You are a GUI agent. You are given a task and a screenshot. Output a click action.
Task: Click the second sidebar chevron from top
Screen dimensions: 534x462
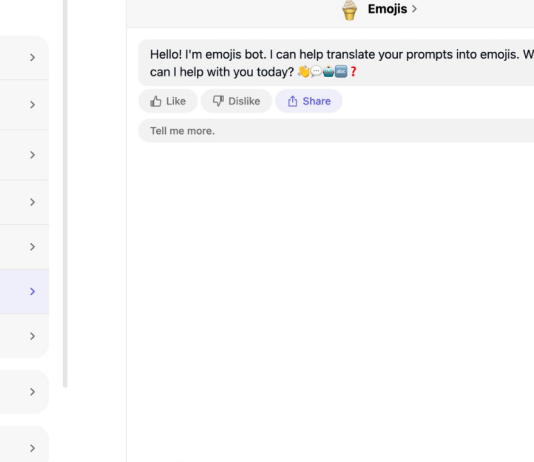coord(32,105)
